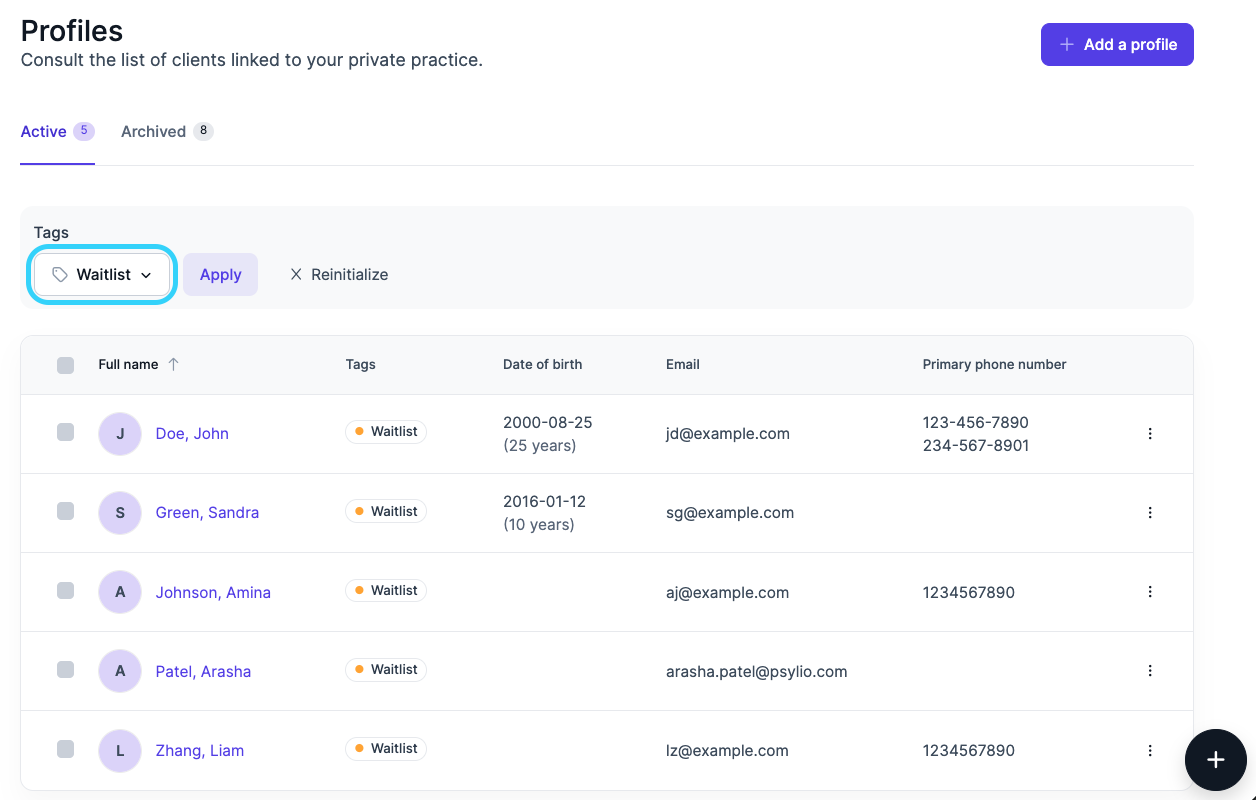Expand the Waitlist tags dropdown

click(102, 275)
